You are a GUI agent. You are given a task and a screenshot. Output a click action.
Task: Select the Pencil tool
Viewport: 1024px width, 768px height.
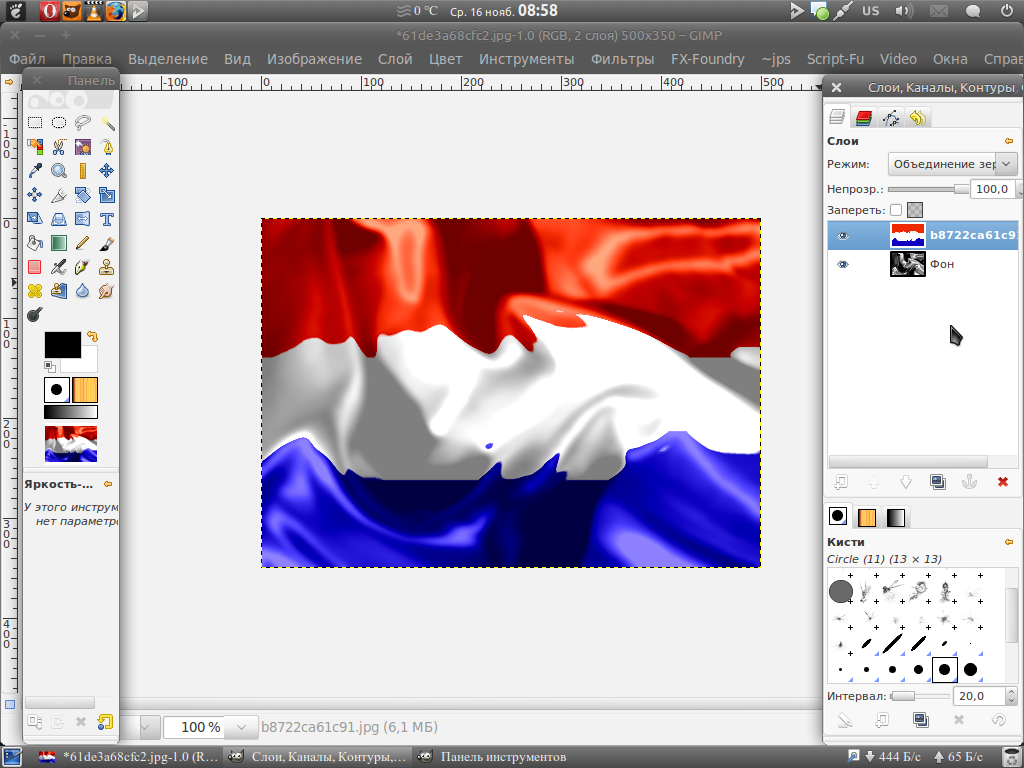[x=83, y=244]
